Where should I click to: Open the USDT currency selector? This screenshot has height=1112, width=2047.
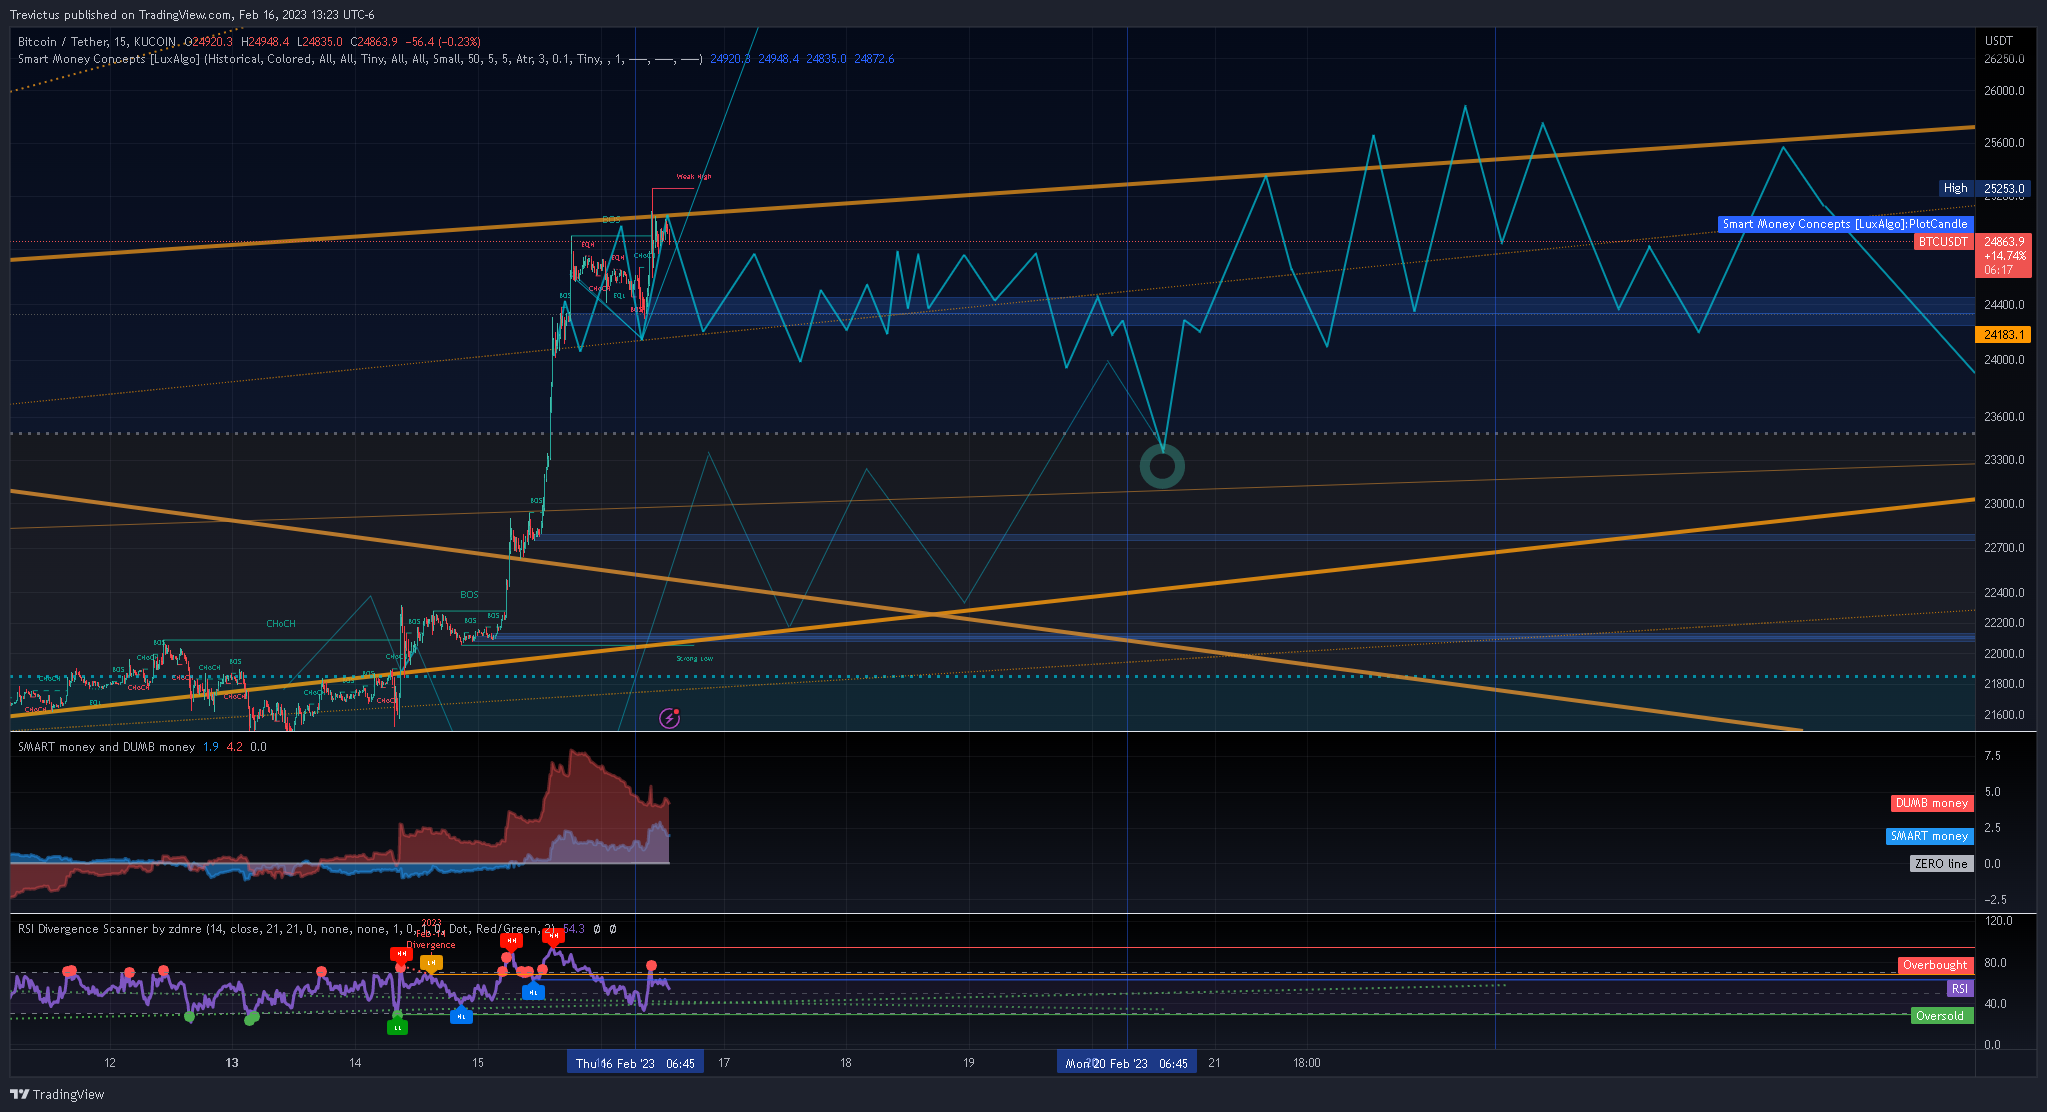[1999, 41]
